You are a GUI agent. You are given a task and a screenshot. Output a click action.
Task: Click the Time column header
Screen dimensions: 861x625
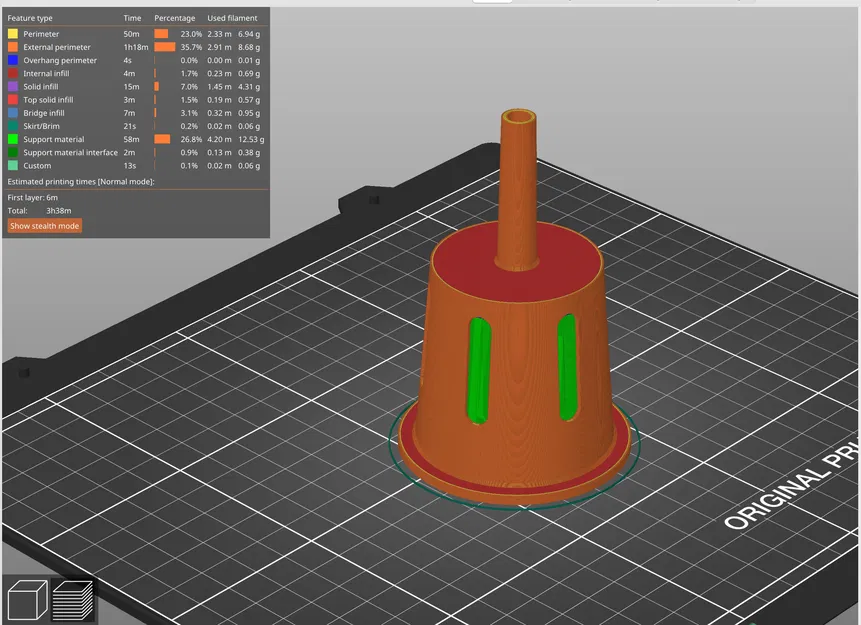[x=132, y=18]
